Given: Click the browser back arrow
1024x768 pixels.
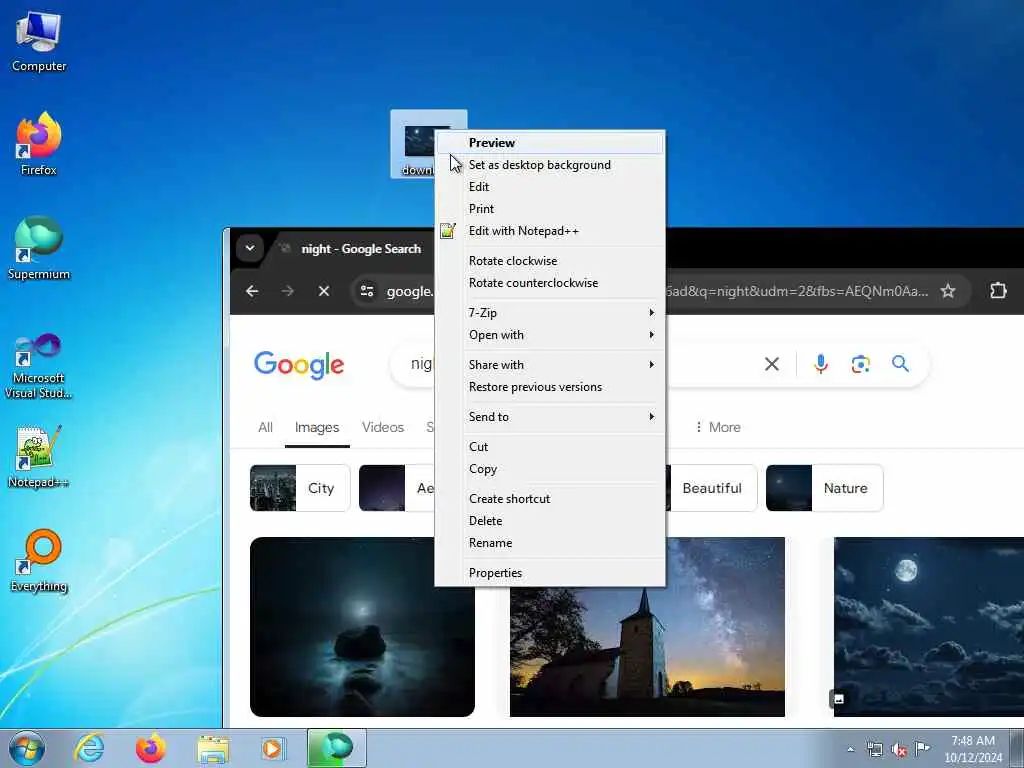Looking at the screenshot, I should (252, 291).
